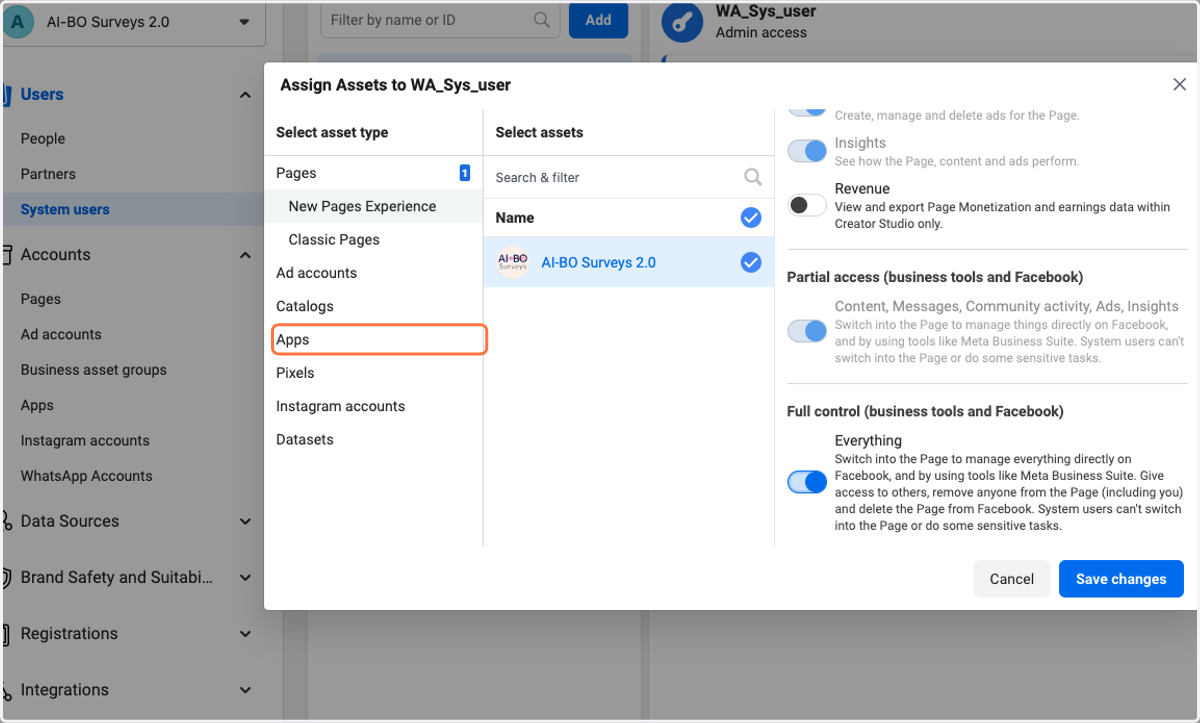Toggle the select-all checkbox next to Name
Viewport: 1200px width, 723px height.
pyautogui.click(x=751, y=217)
